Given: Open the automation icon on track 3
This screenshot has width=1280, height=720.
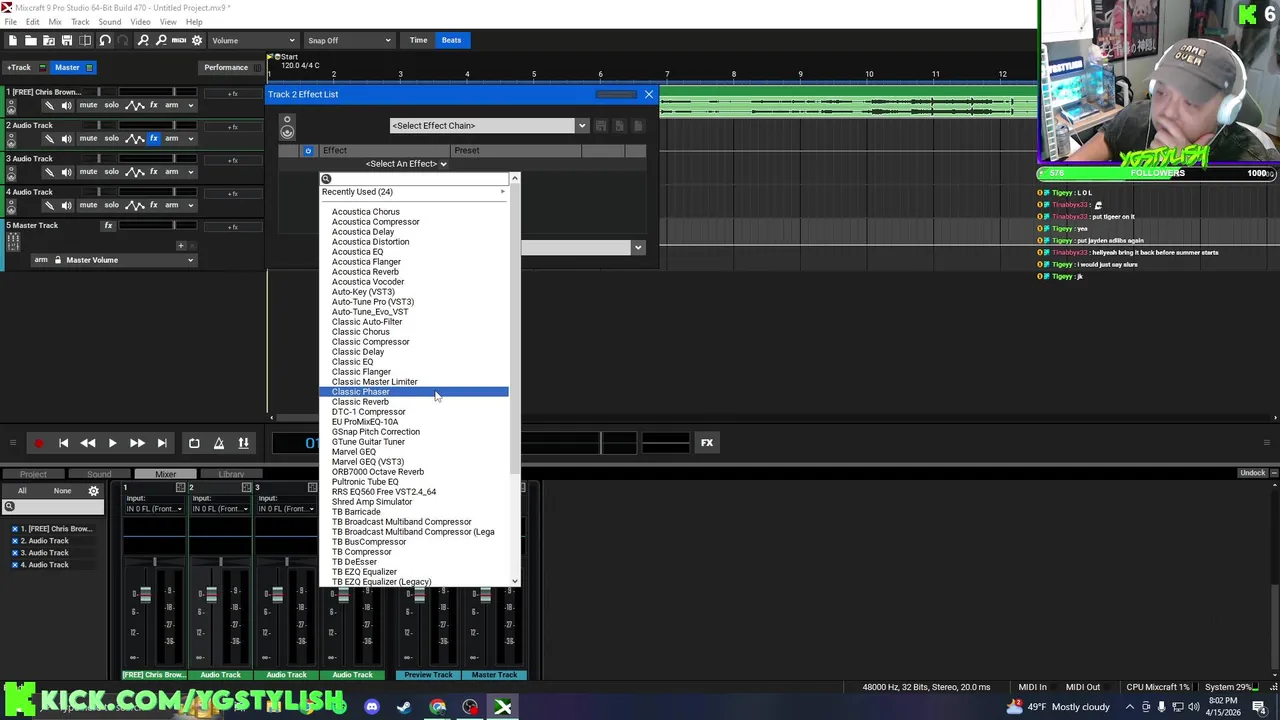Looking at the screenshot, I should pyautogui.click(x=135, y=172).
